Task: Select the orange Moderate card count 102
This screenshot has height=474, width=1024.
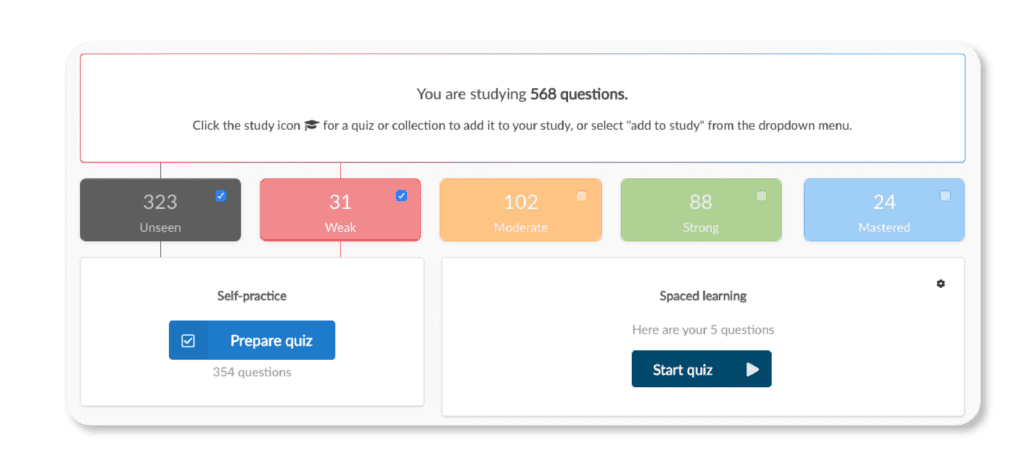Action: 520,202
